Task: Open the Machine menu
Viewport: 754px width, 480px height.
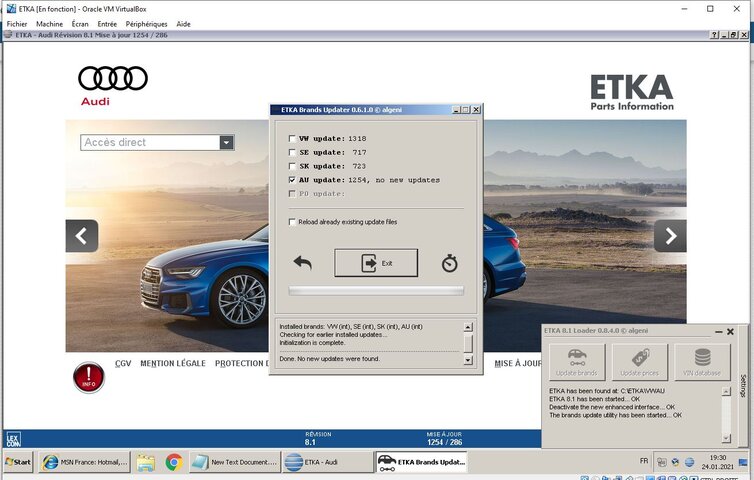Action: pyautogui.click(x=50, y=24)
